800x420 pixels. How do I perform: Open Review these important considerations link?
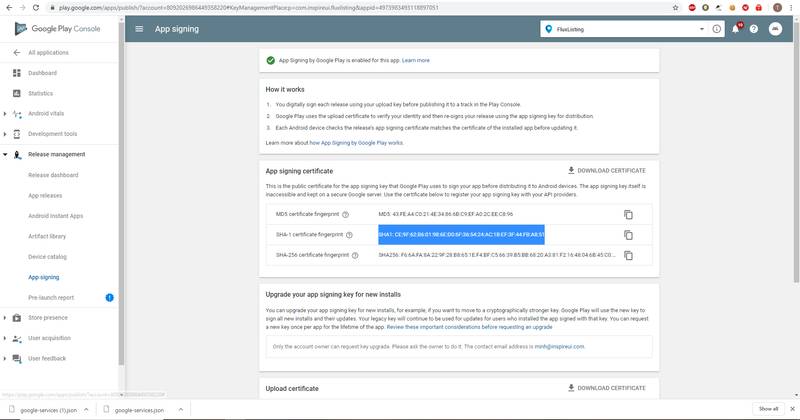click(469, 327)
